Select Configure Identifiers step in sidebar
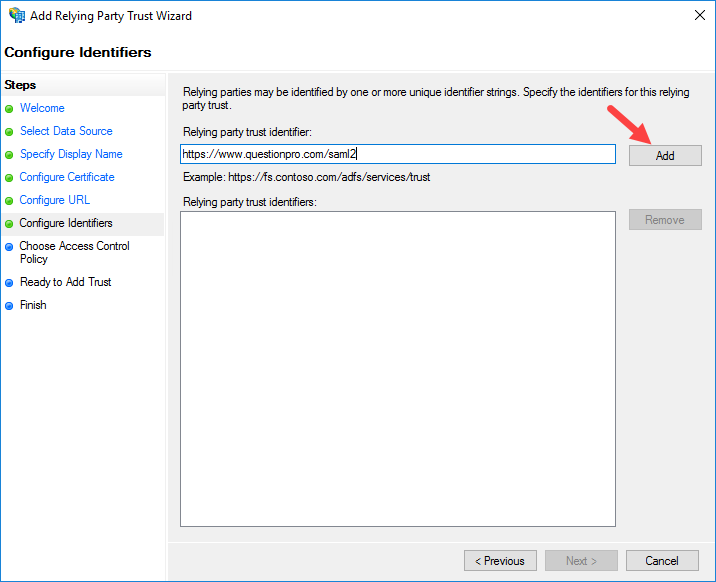This screenshot has width=716, height=582. coord(66,223)
